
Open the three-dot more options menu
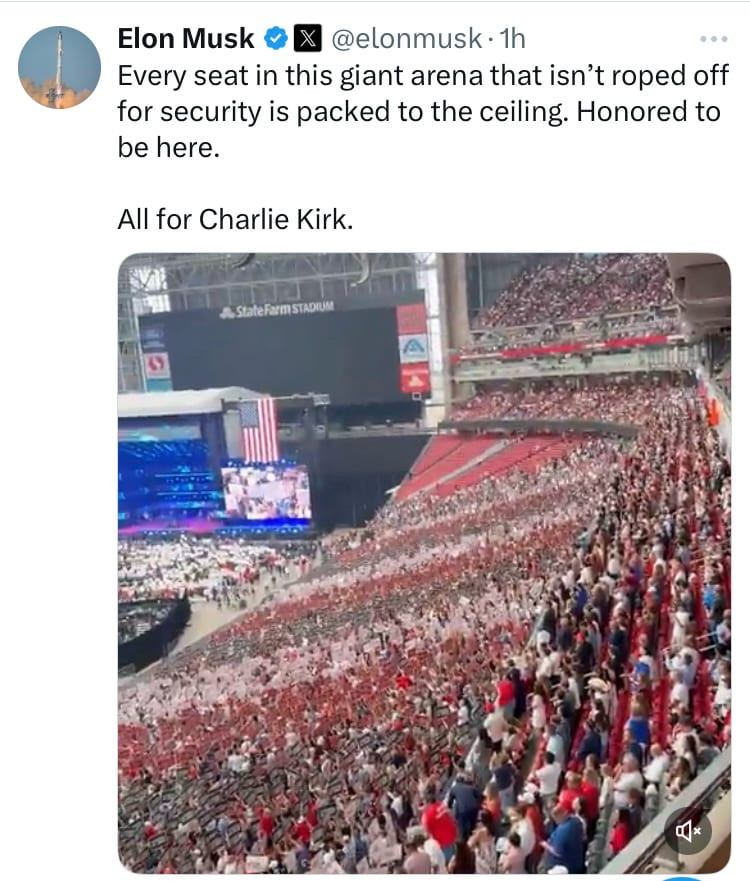pos(713,39)
